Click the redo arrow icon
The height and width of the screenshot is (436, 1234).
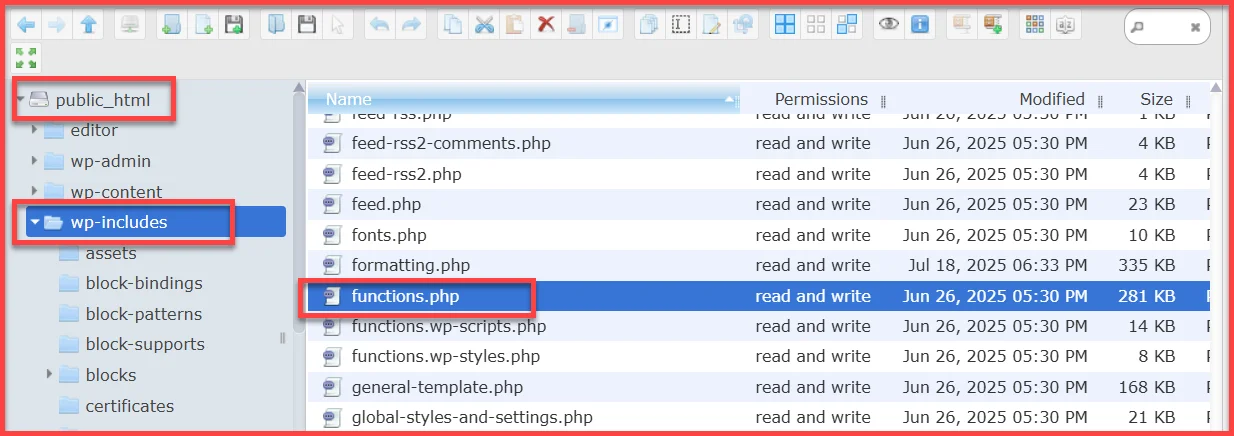410,24
